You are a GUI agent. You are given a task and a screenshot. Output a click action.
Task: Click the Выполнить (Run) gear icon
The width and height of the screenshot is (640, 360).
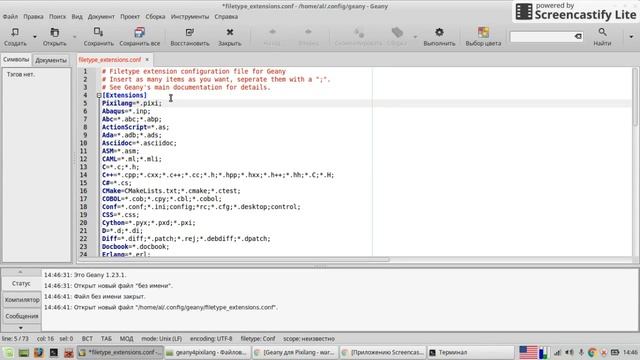pyautogui.click(x=439, y=32)
